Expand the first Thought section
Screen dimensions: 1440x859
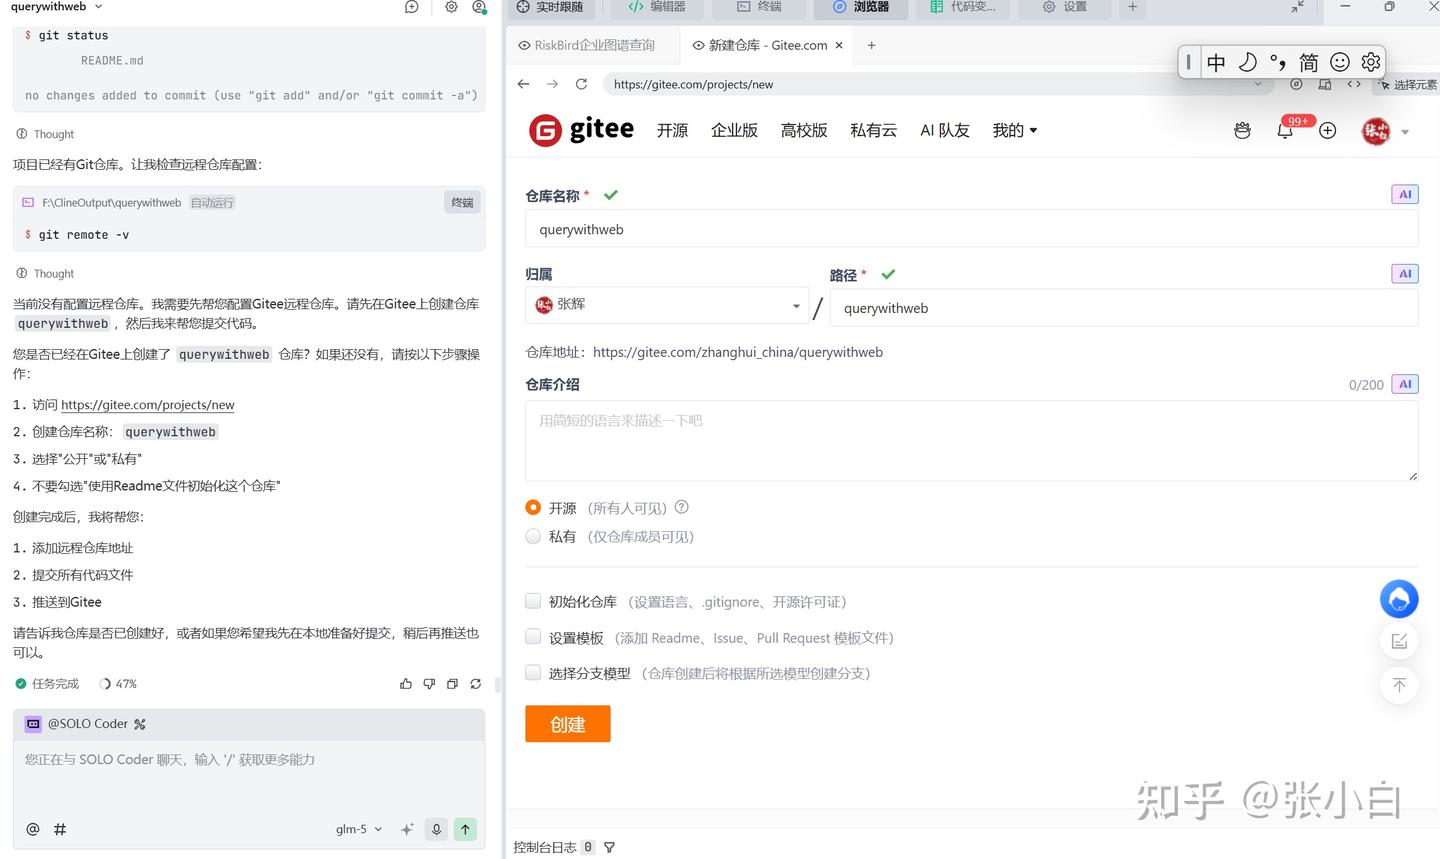46,134
